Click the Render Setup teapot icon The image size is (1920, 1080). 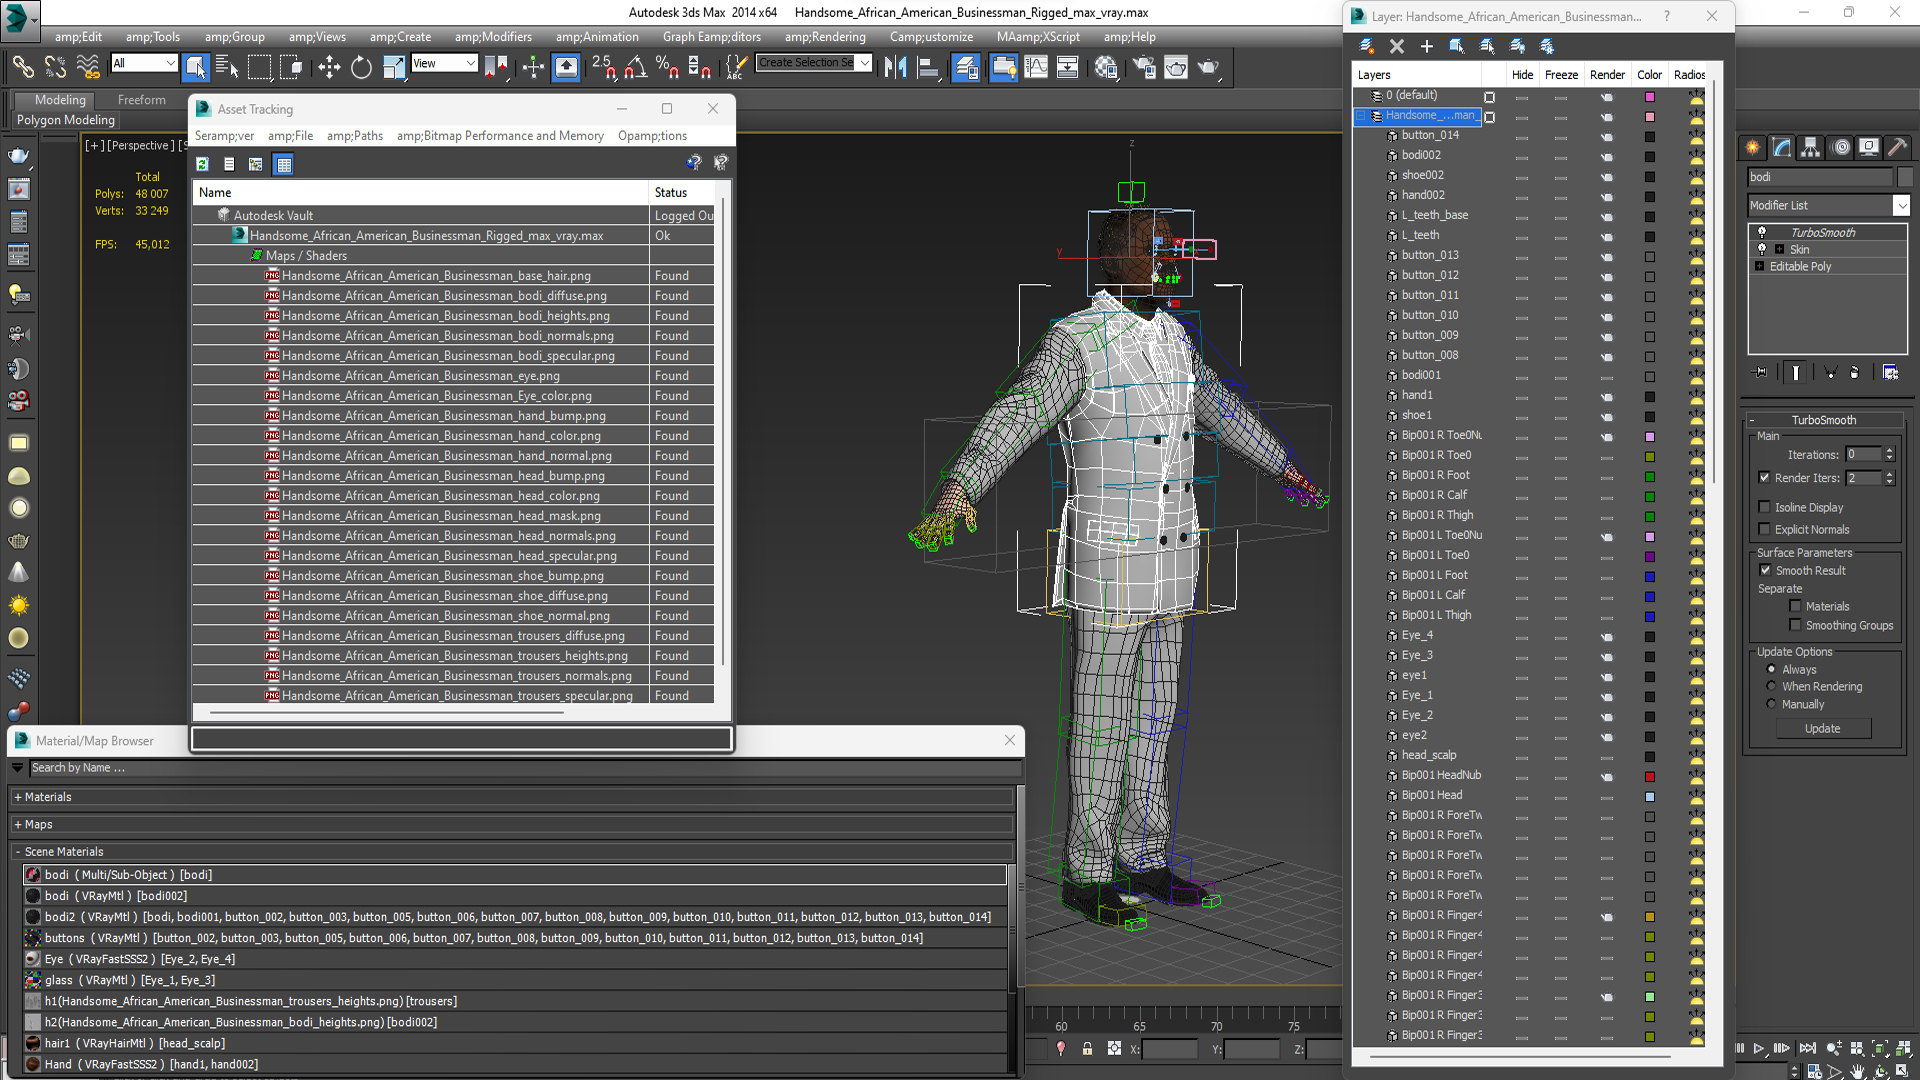1144,67
